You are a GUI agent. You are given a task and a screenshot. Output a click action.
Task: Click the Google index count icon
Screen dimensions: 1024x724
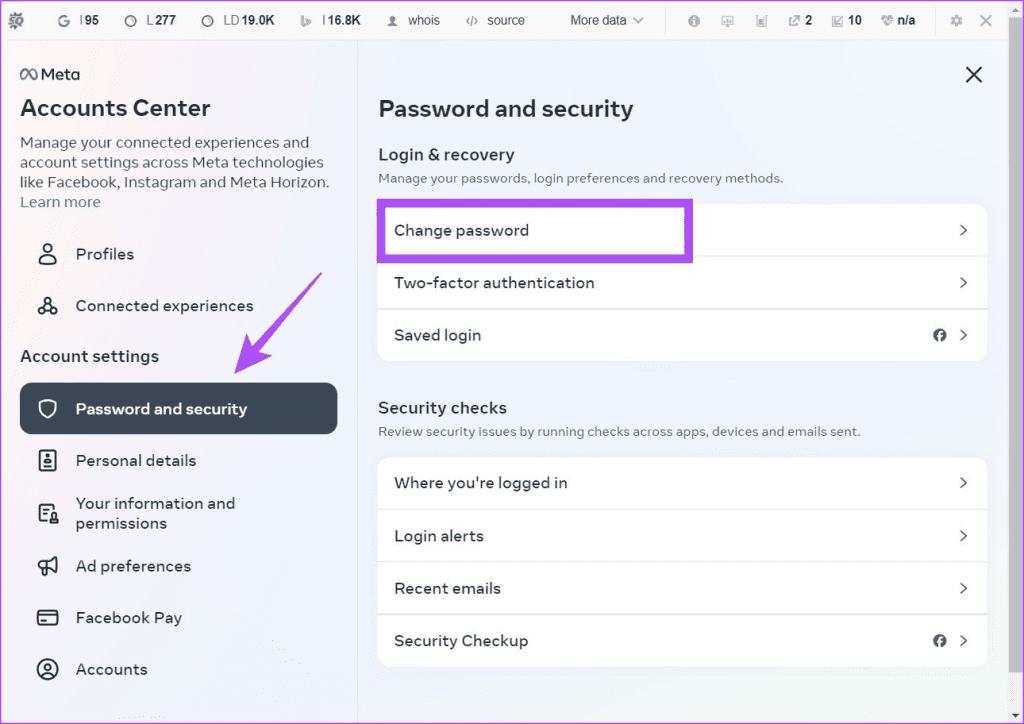click(64, 18)
